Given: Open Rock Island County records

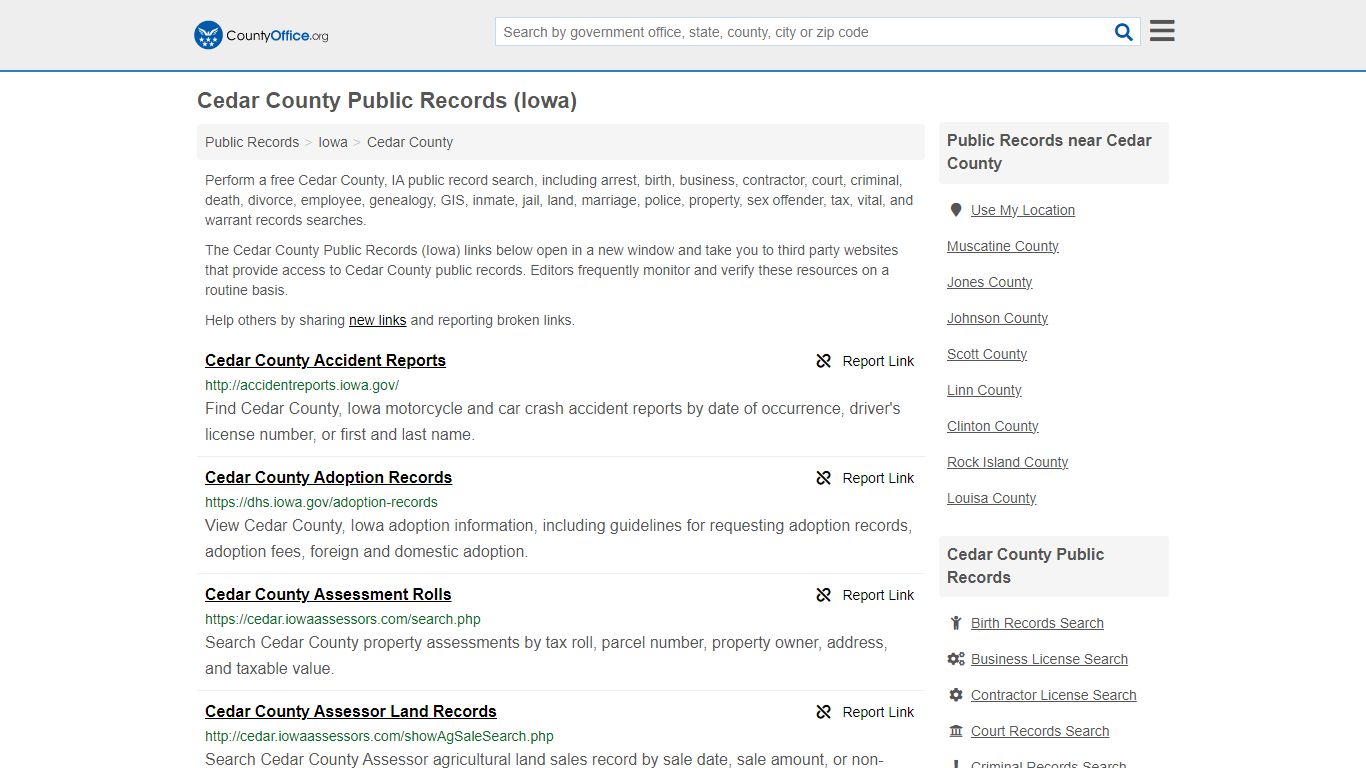Looking at the screenshot, I should click(1008, 462).
